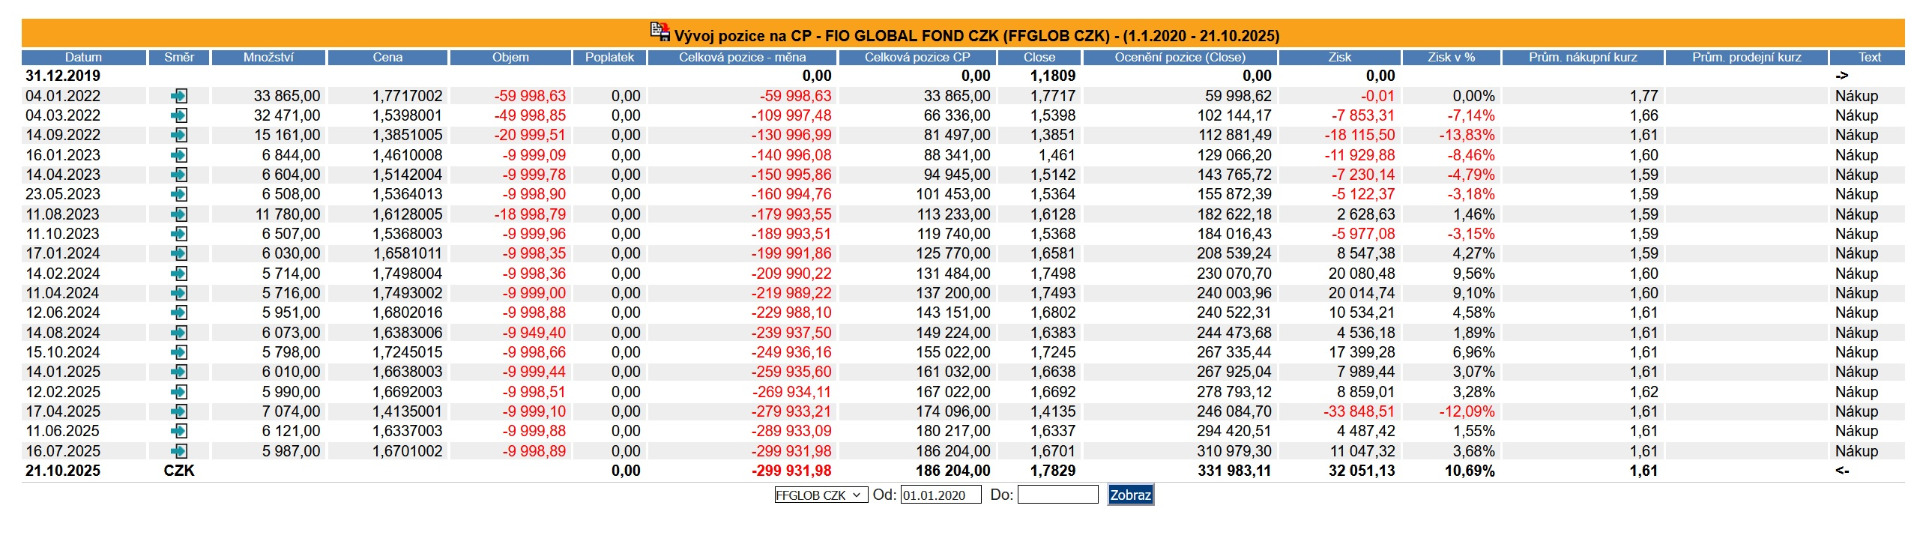The width and height of the screenshot is (1920, 536).
Task: Click the Množství column header
Action: 268,57
